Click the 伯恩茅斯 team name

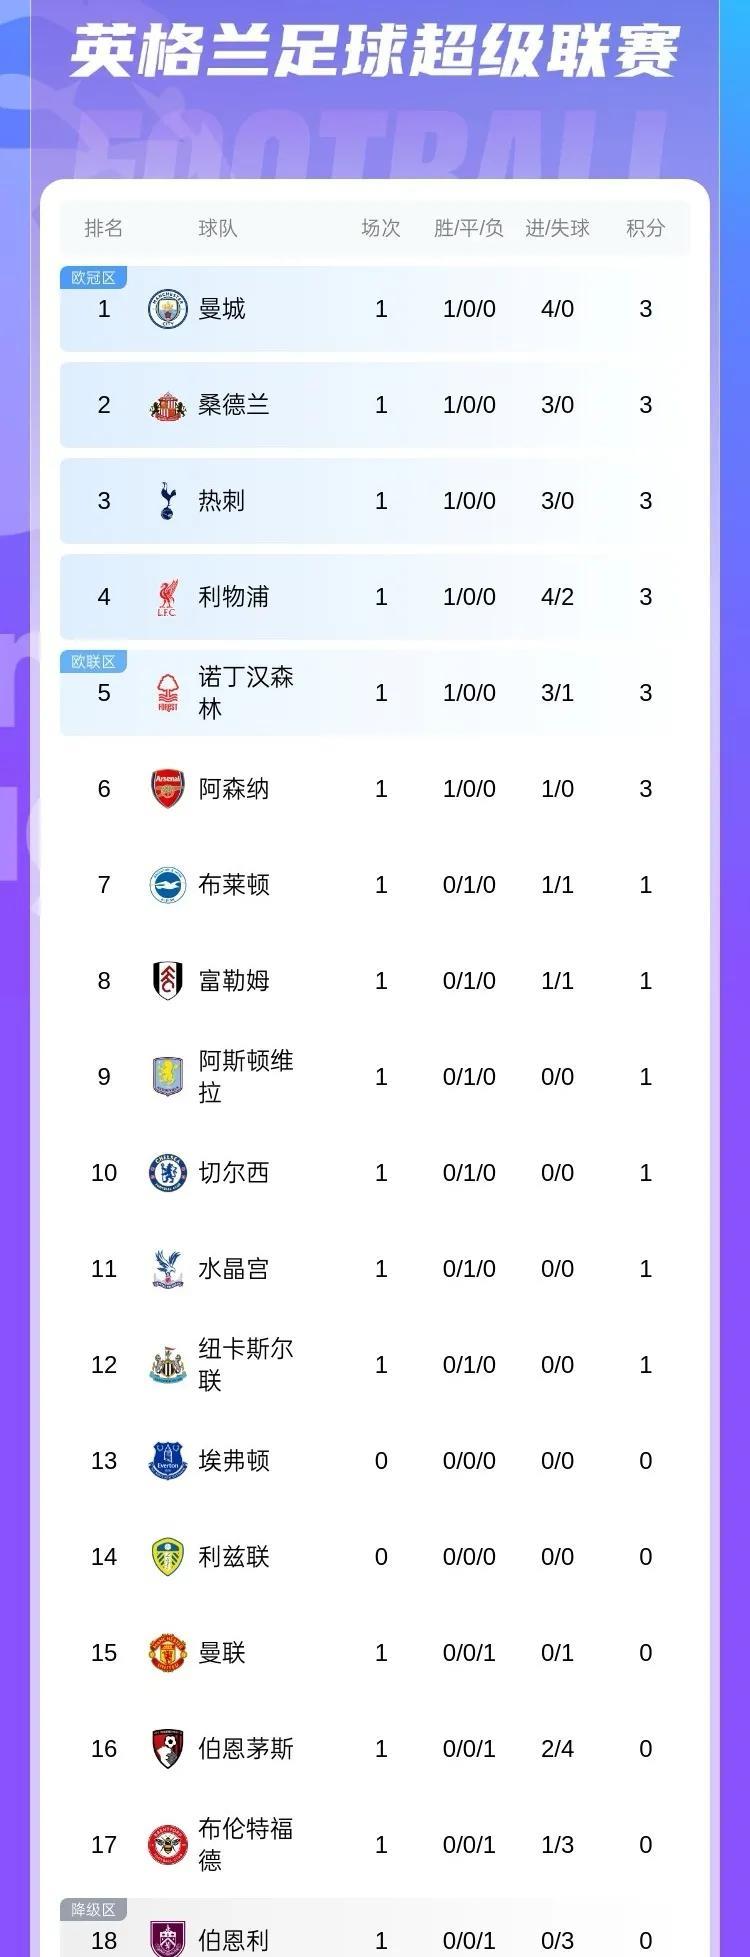tap(246, 1749)
